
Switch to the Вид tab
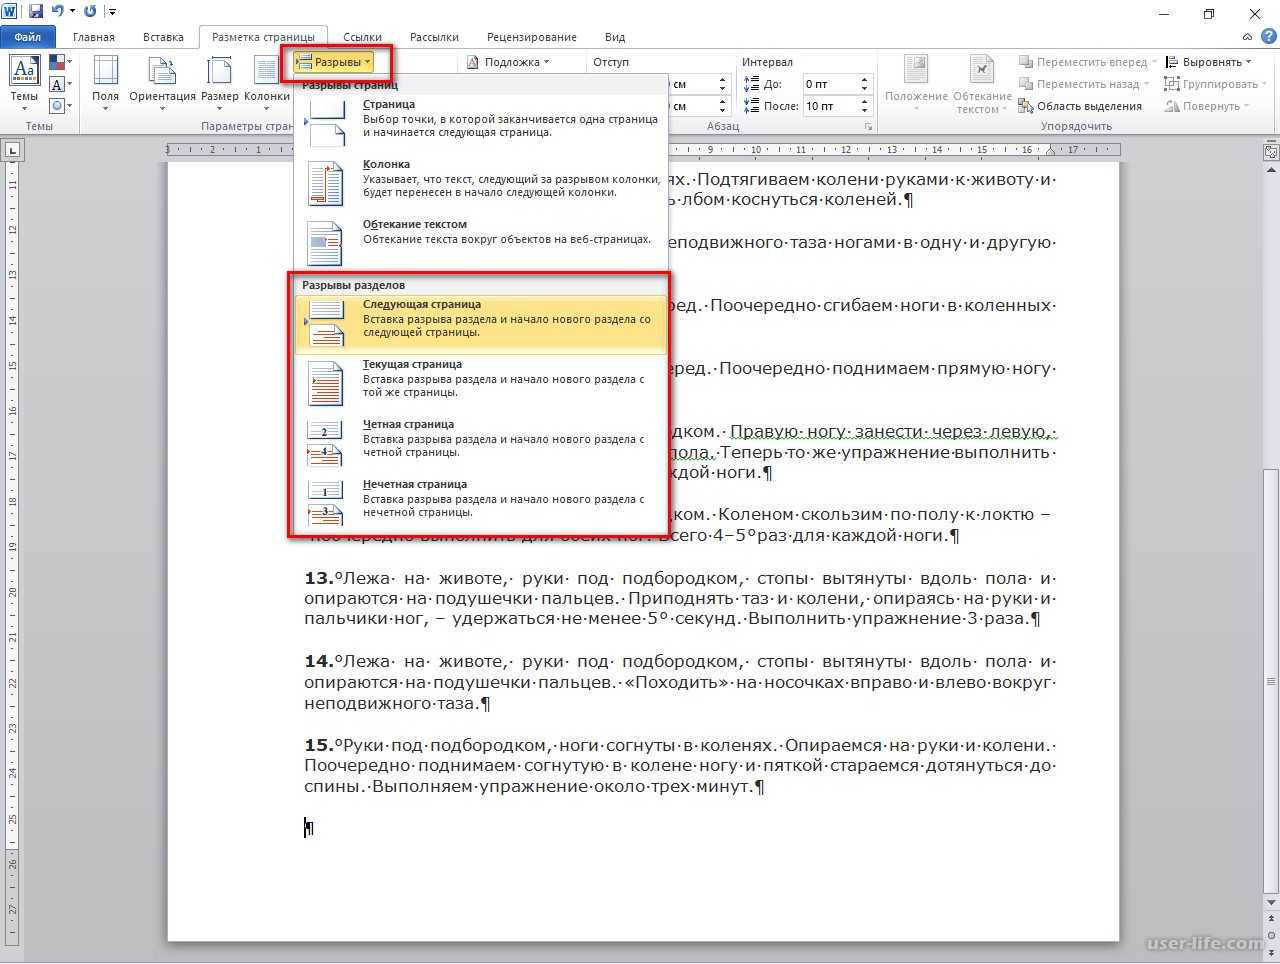tap(615, 37)
